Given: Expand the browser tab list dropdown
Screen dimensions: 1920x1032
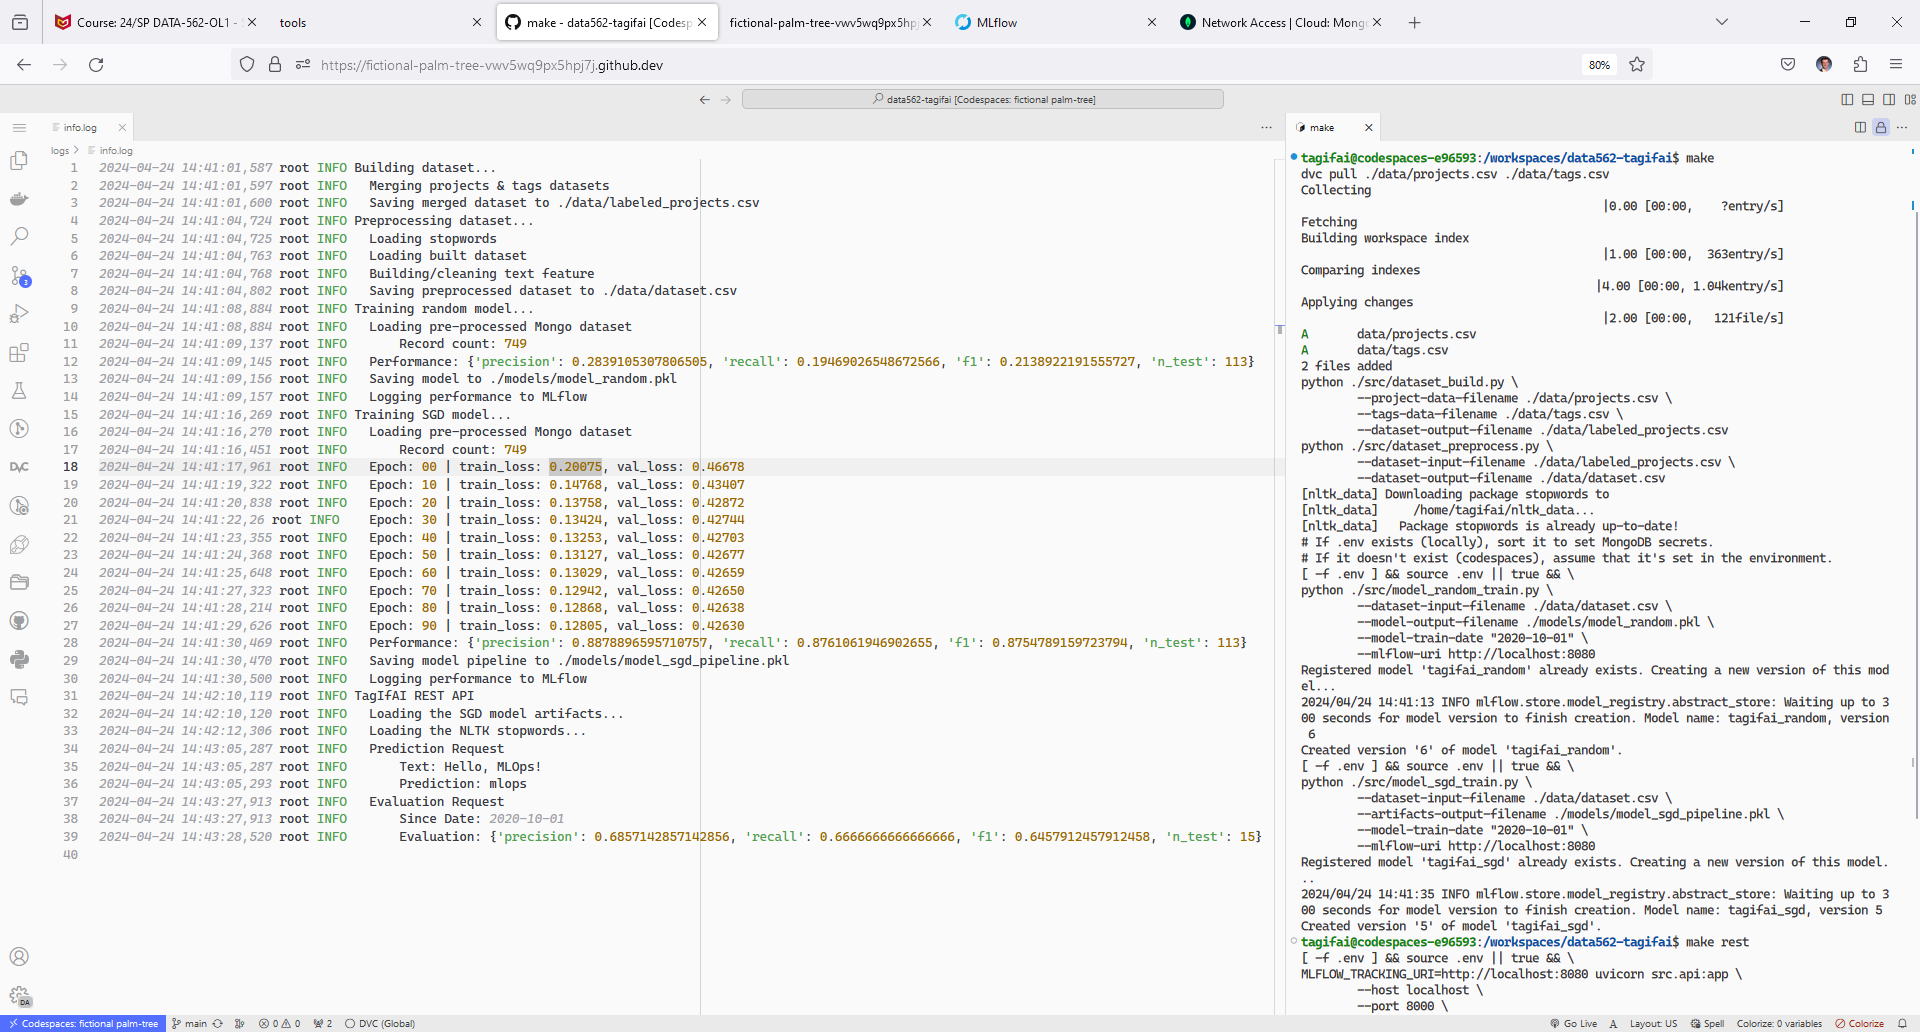Looking at the screenshot, I should pyautogui.click(x=1722, y=22).
